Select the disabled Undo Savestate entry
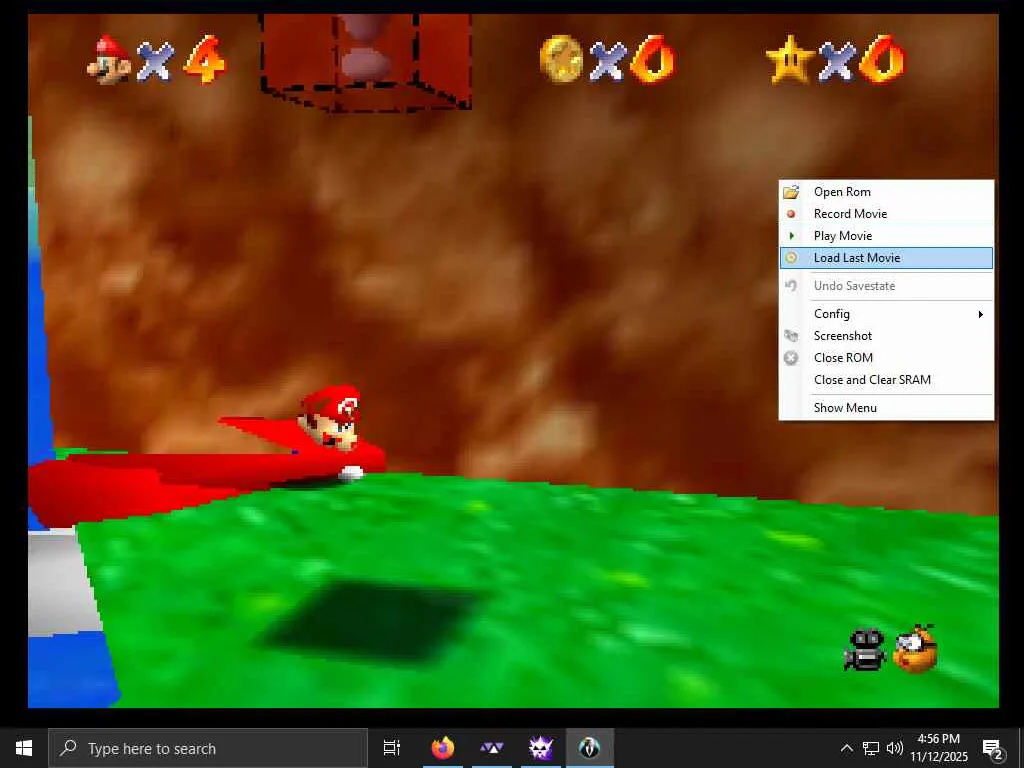 [886, 286]
